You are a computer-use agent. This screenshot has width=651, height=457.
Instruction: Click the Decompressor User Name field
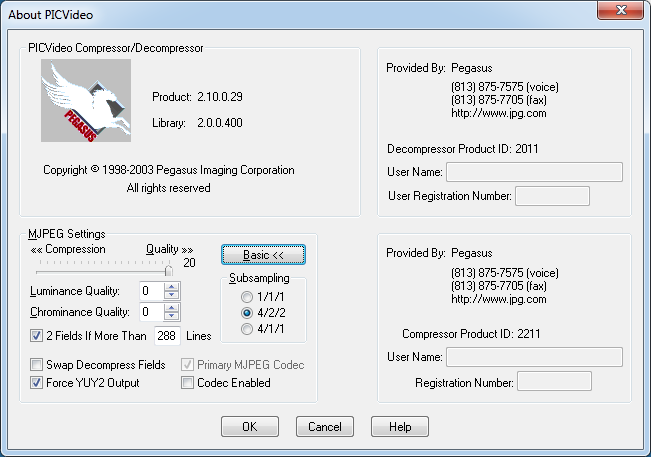click(534, 172)
